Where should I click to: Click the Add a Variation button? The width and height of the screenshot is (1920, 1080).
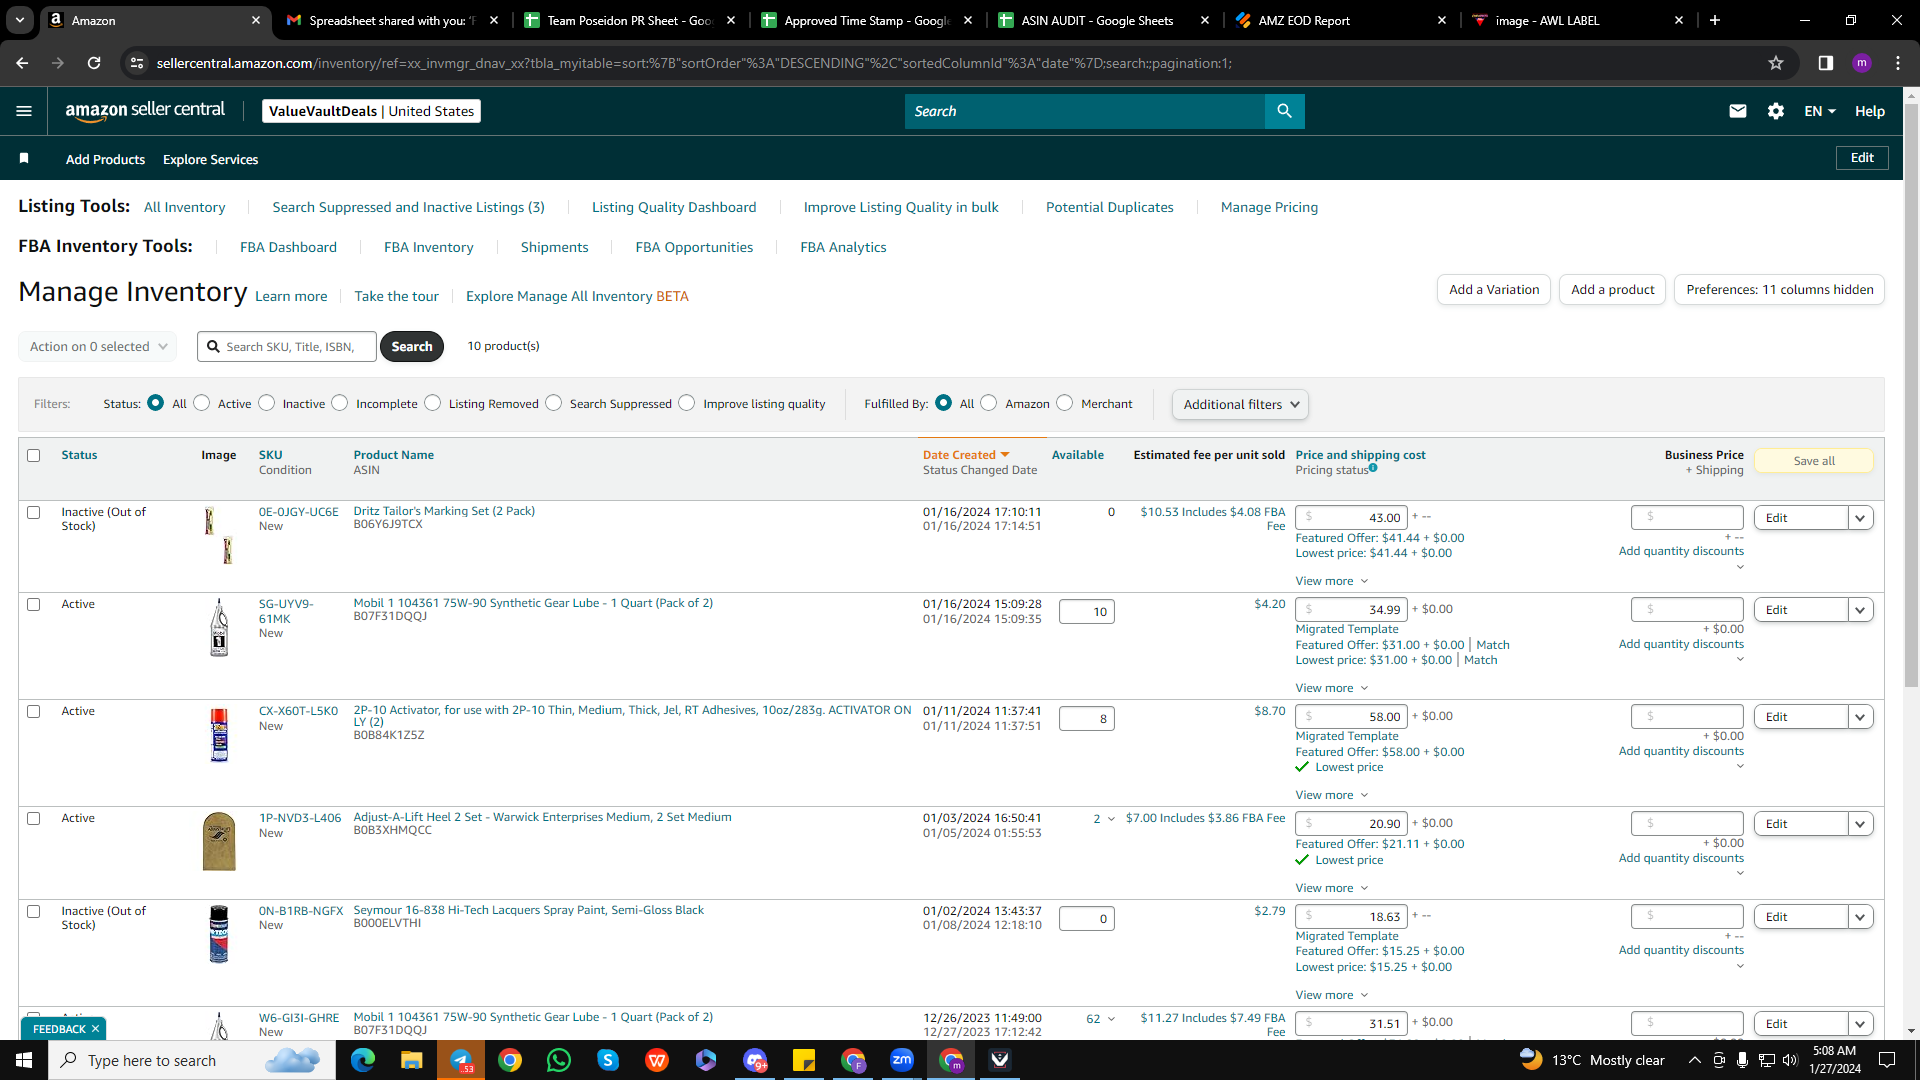click(x=1494, y=290)
